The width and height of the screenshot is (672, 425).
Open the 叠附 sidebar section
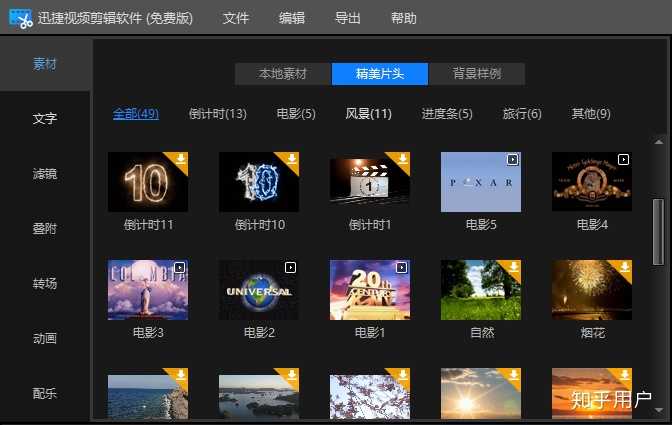45,228
